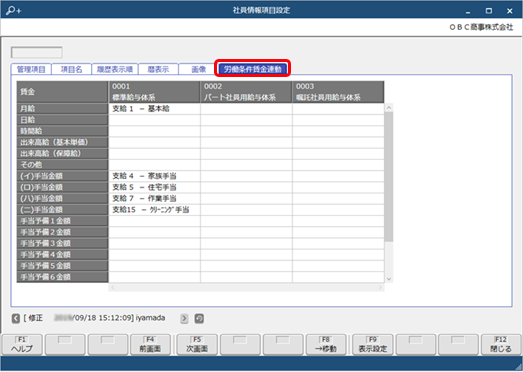This screenshot has width=523, height=372.
Task: Click the F5 次画面 button
Action: tap(197, 344)
